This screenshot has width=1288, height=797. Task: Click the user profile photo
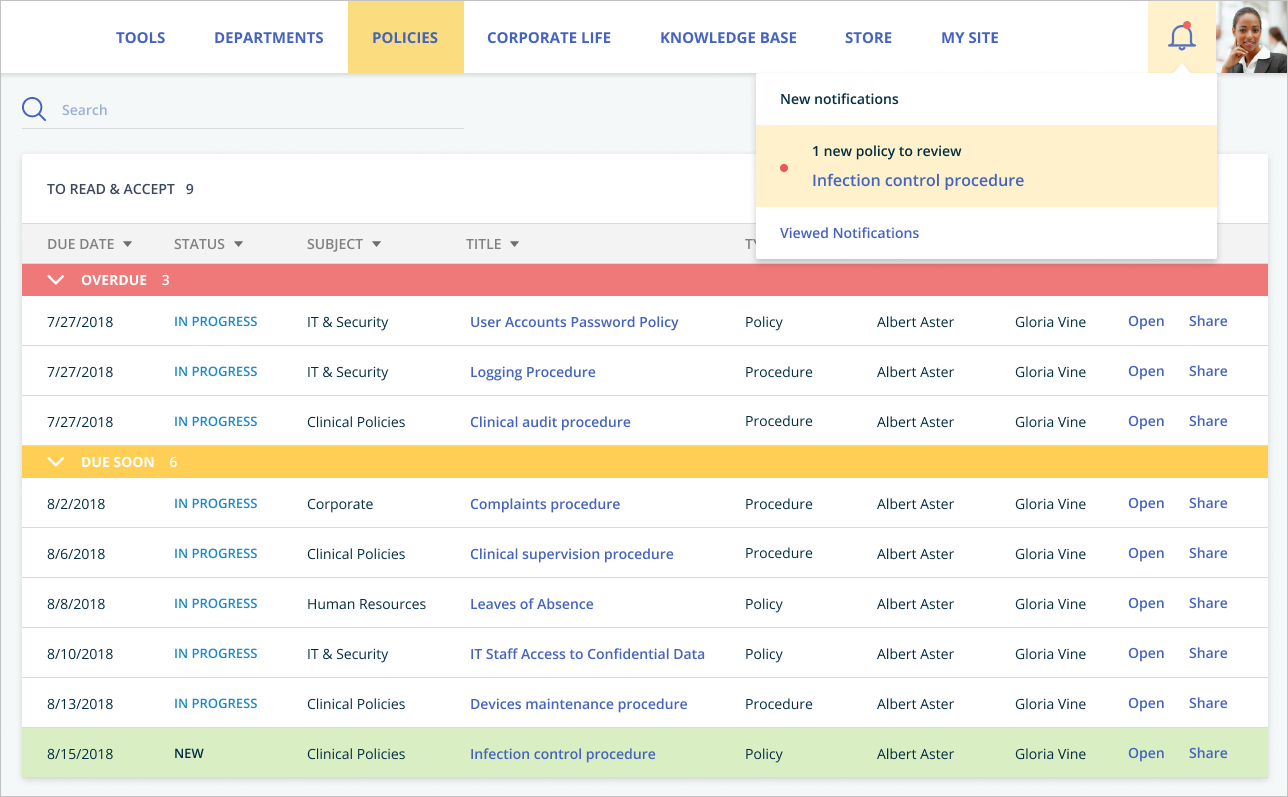[x=1252, y=37]
